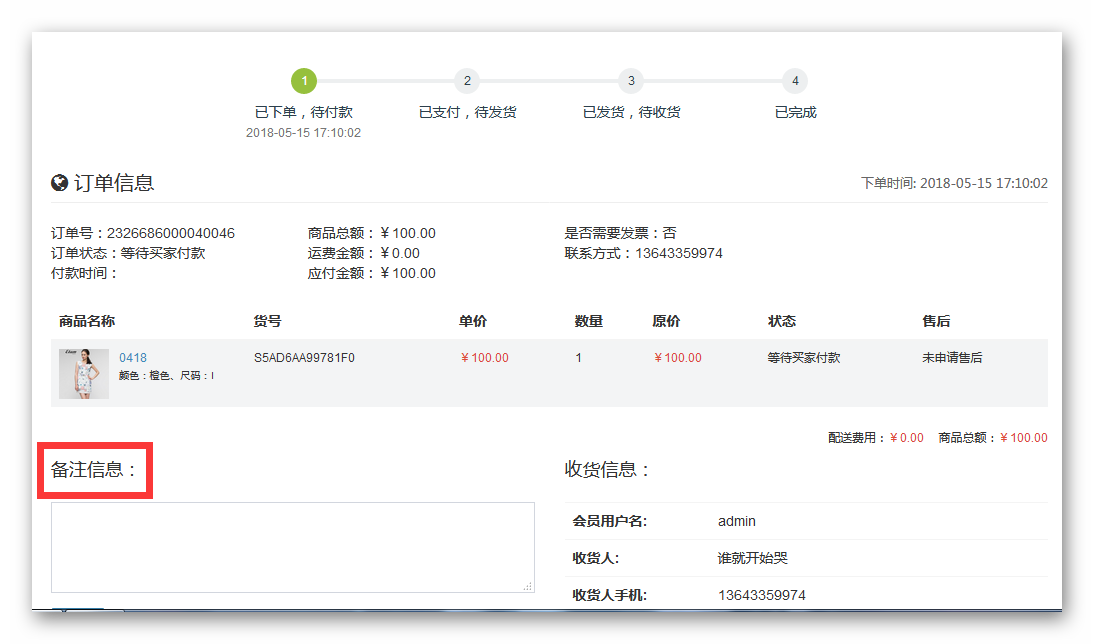
Task: Click step 1 circle 已下单，待付款
Action: coord(304,81)
